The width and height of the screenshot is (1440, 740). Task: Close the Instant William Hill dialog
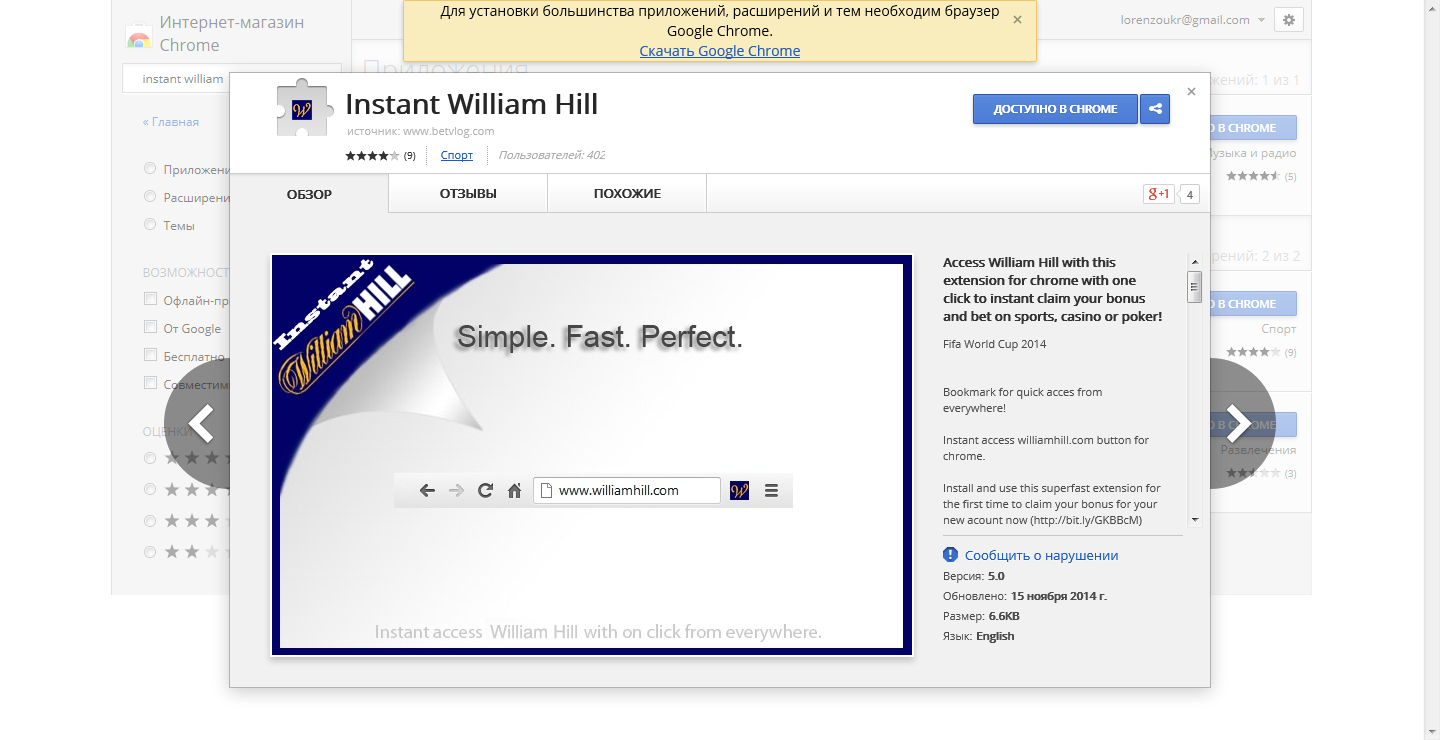coord(1191,92)
